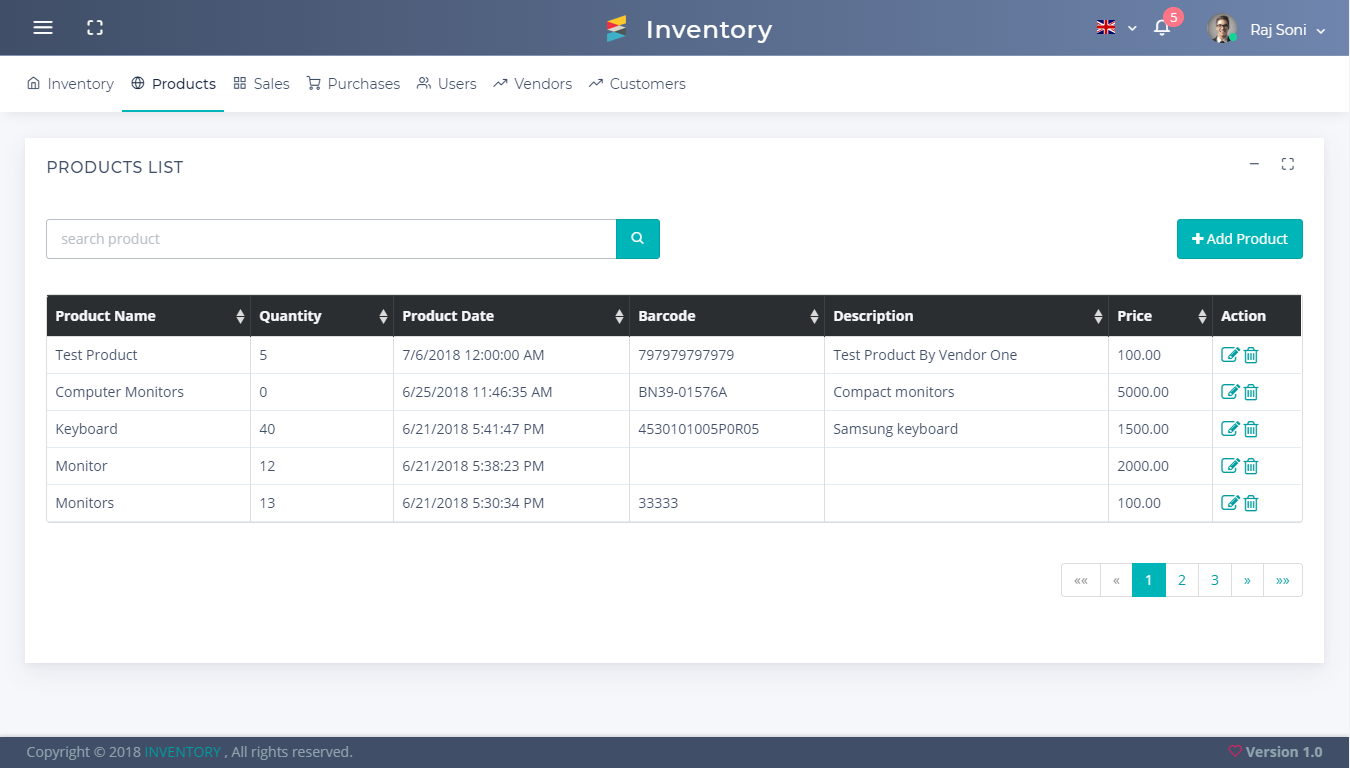Viewport: 1350px width, 768px height.
Task: Open the Vendors tab
Action: [532, 84]
